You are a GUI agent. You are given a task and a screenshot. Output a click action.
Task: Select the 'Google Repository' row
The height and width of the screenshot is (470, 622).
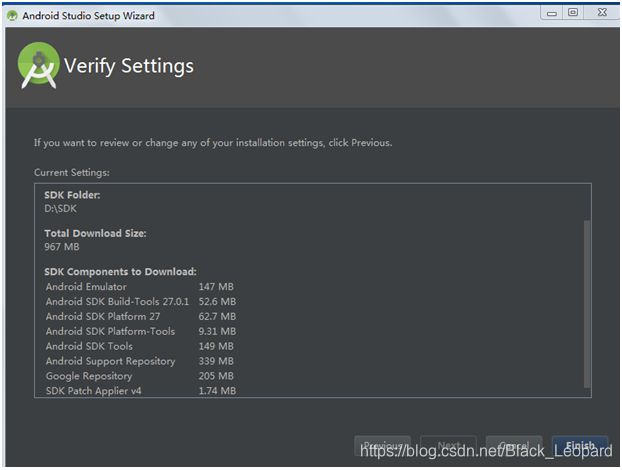click(x=140, y=376)
